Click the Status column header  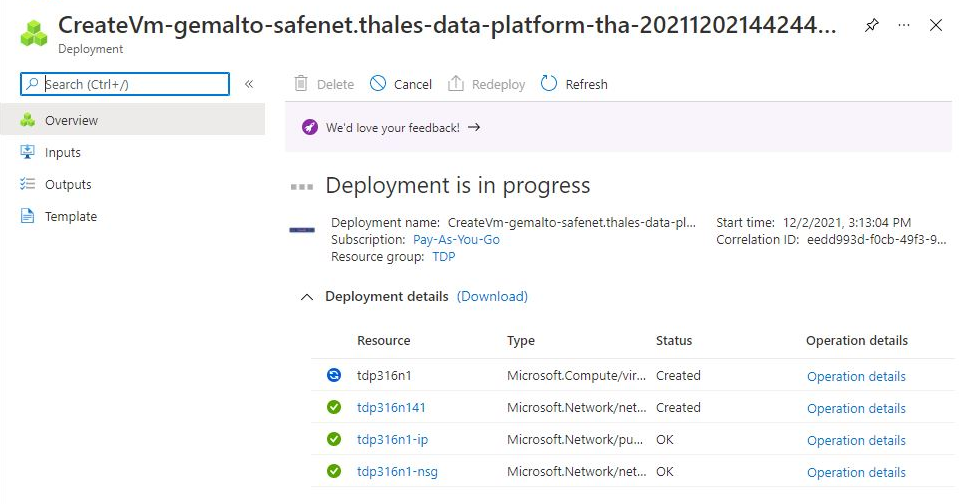[x=674, y=341]
